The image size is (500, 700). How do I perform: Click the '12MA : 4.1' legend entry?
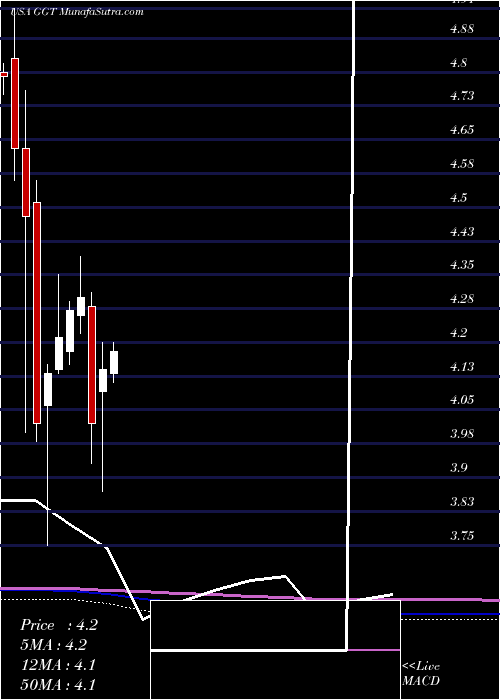pos(58,665)
